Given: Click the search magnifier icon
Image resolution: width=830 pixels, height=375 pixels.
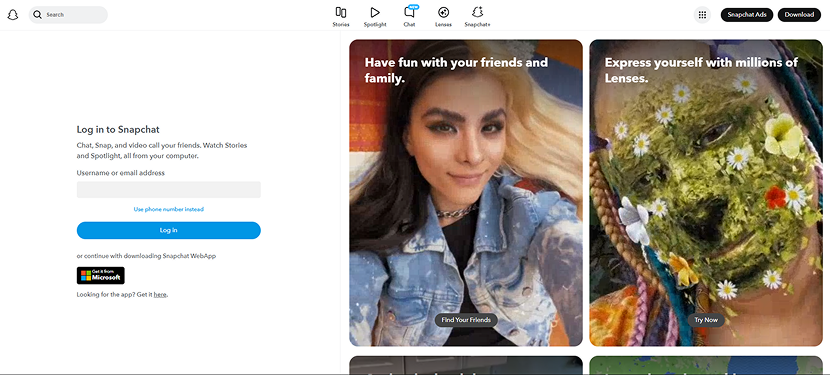Looking at the screenshot, I should [38, 15].
